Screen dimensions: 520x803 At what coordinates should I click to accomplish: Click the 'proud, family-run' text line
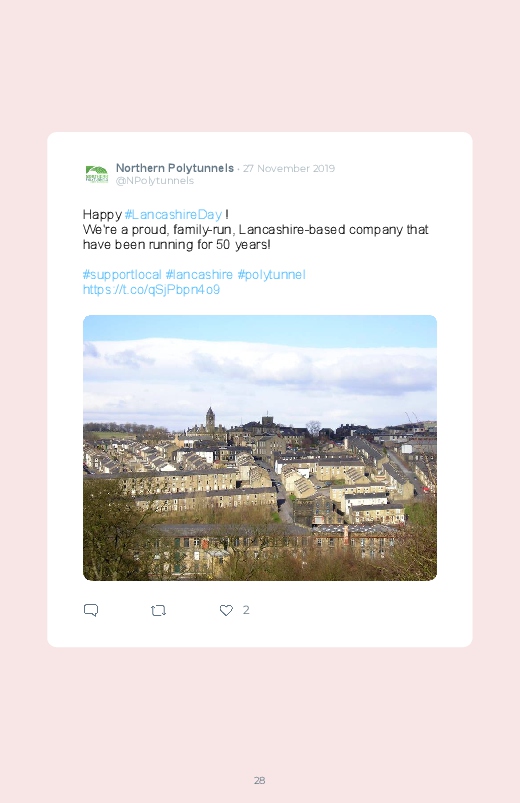coord(255,229)
